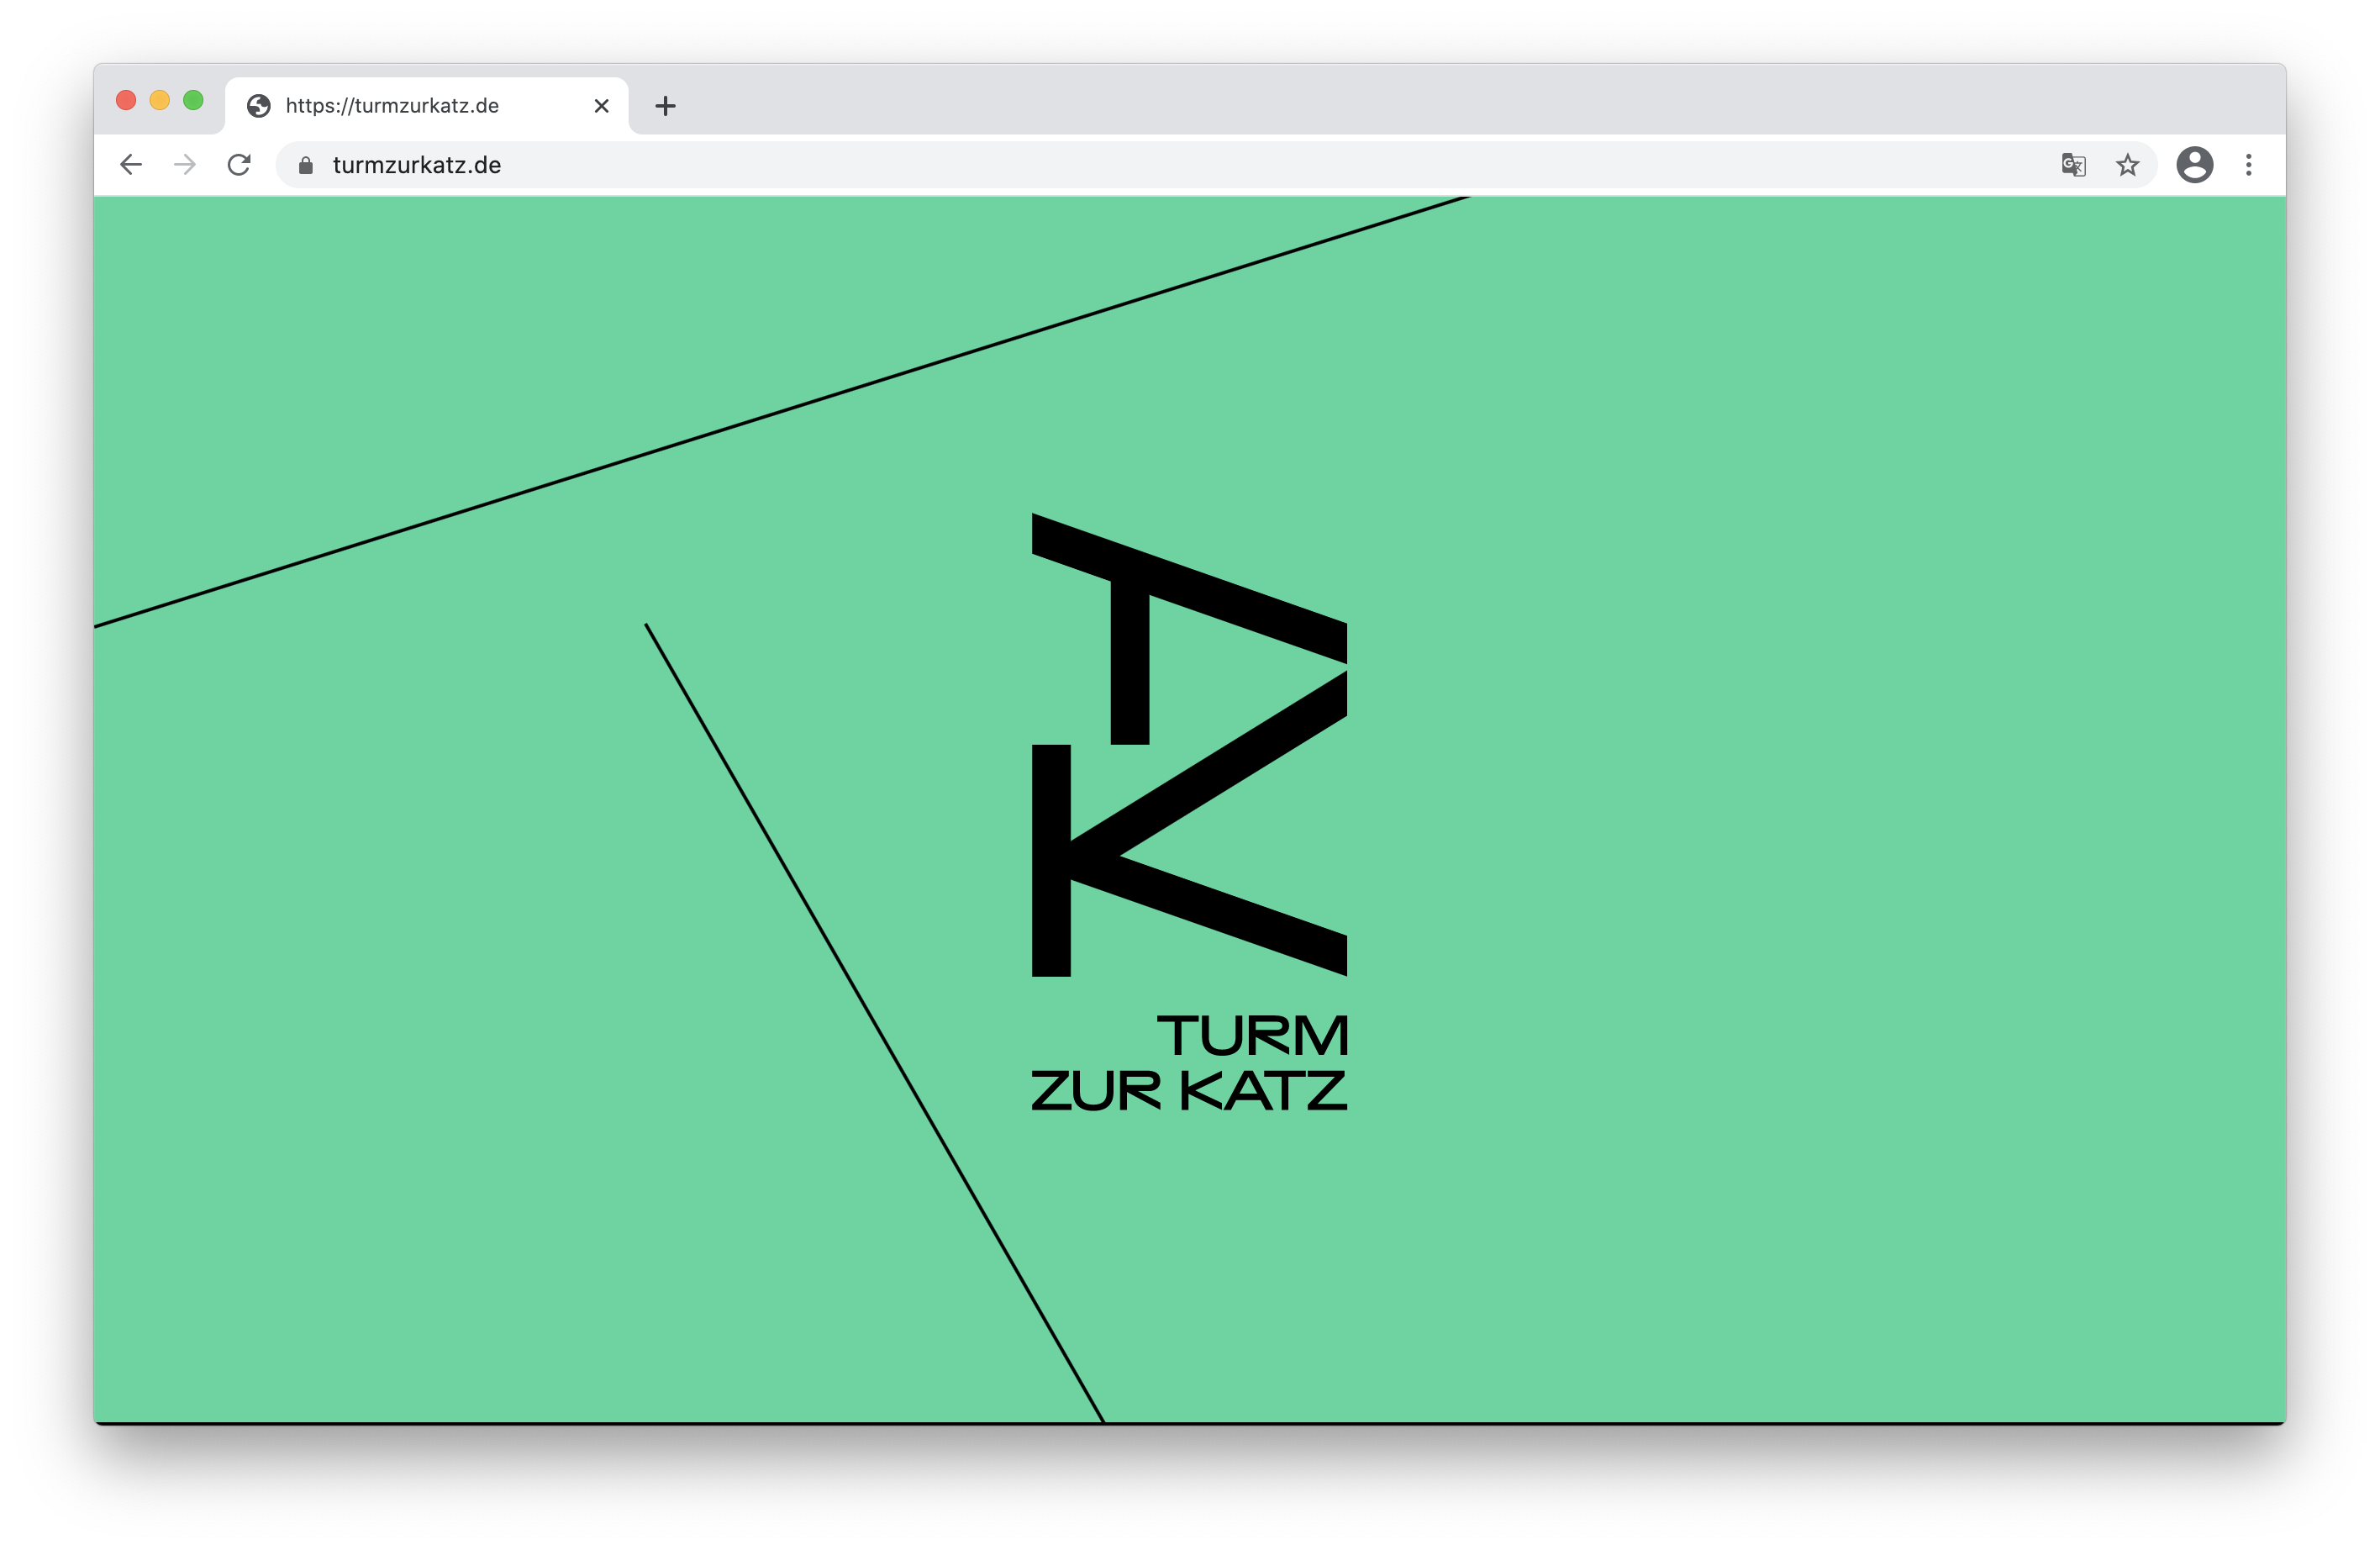This screenshot has height=1550, width=2380.
Task: Open the Google Translate page icon
Action: [2074, 165]
